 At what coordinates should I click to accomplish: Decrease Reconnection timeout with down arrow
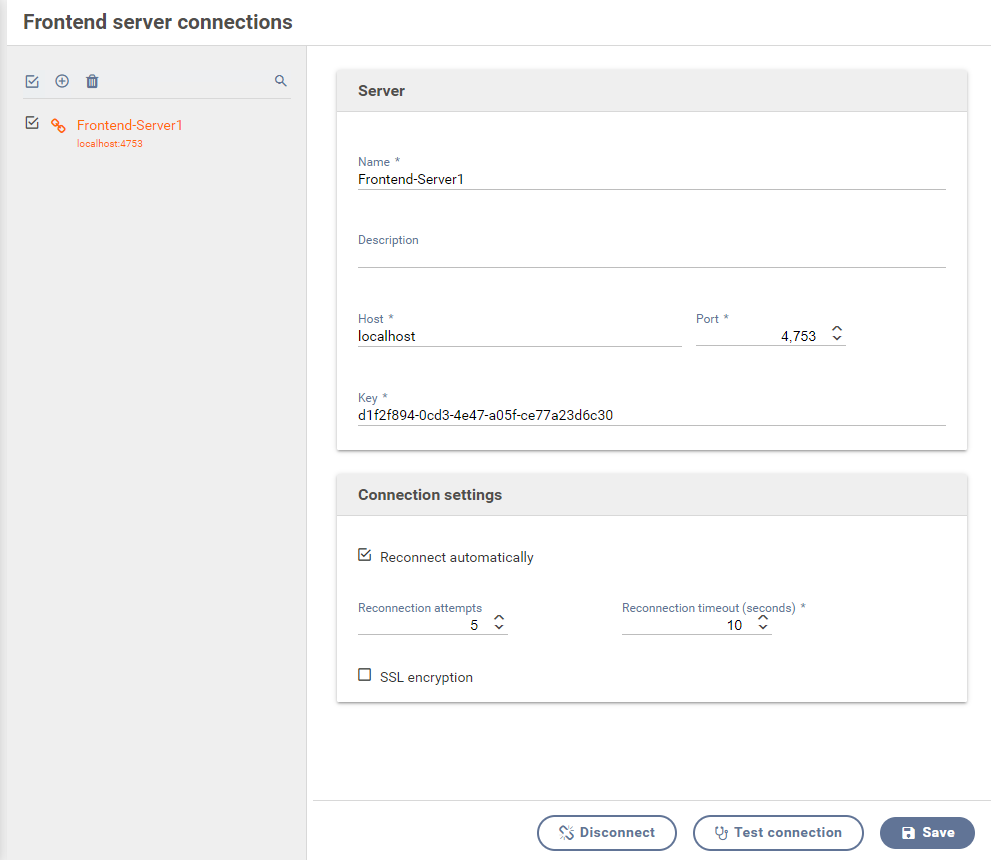[763, 630]
